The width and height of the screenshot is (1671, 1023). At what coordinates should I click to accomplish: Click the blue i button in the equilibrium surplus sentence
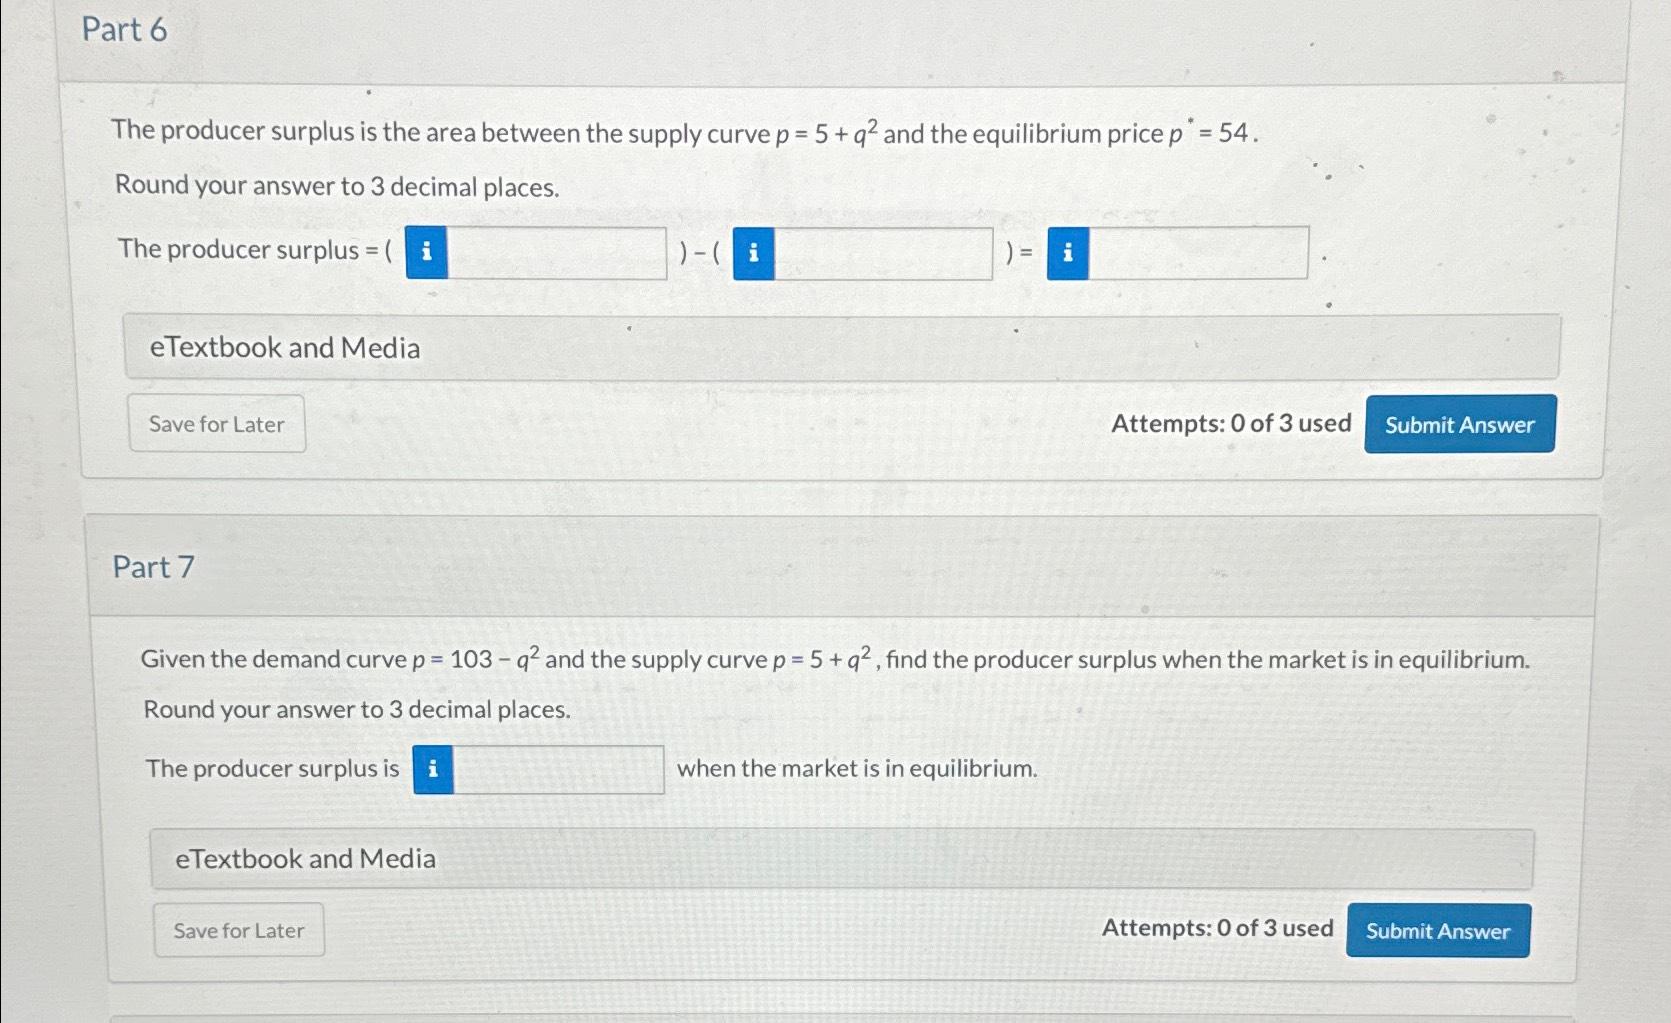click(433, 769)
